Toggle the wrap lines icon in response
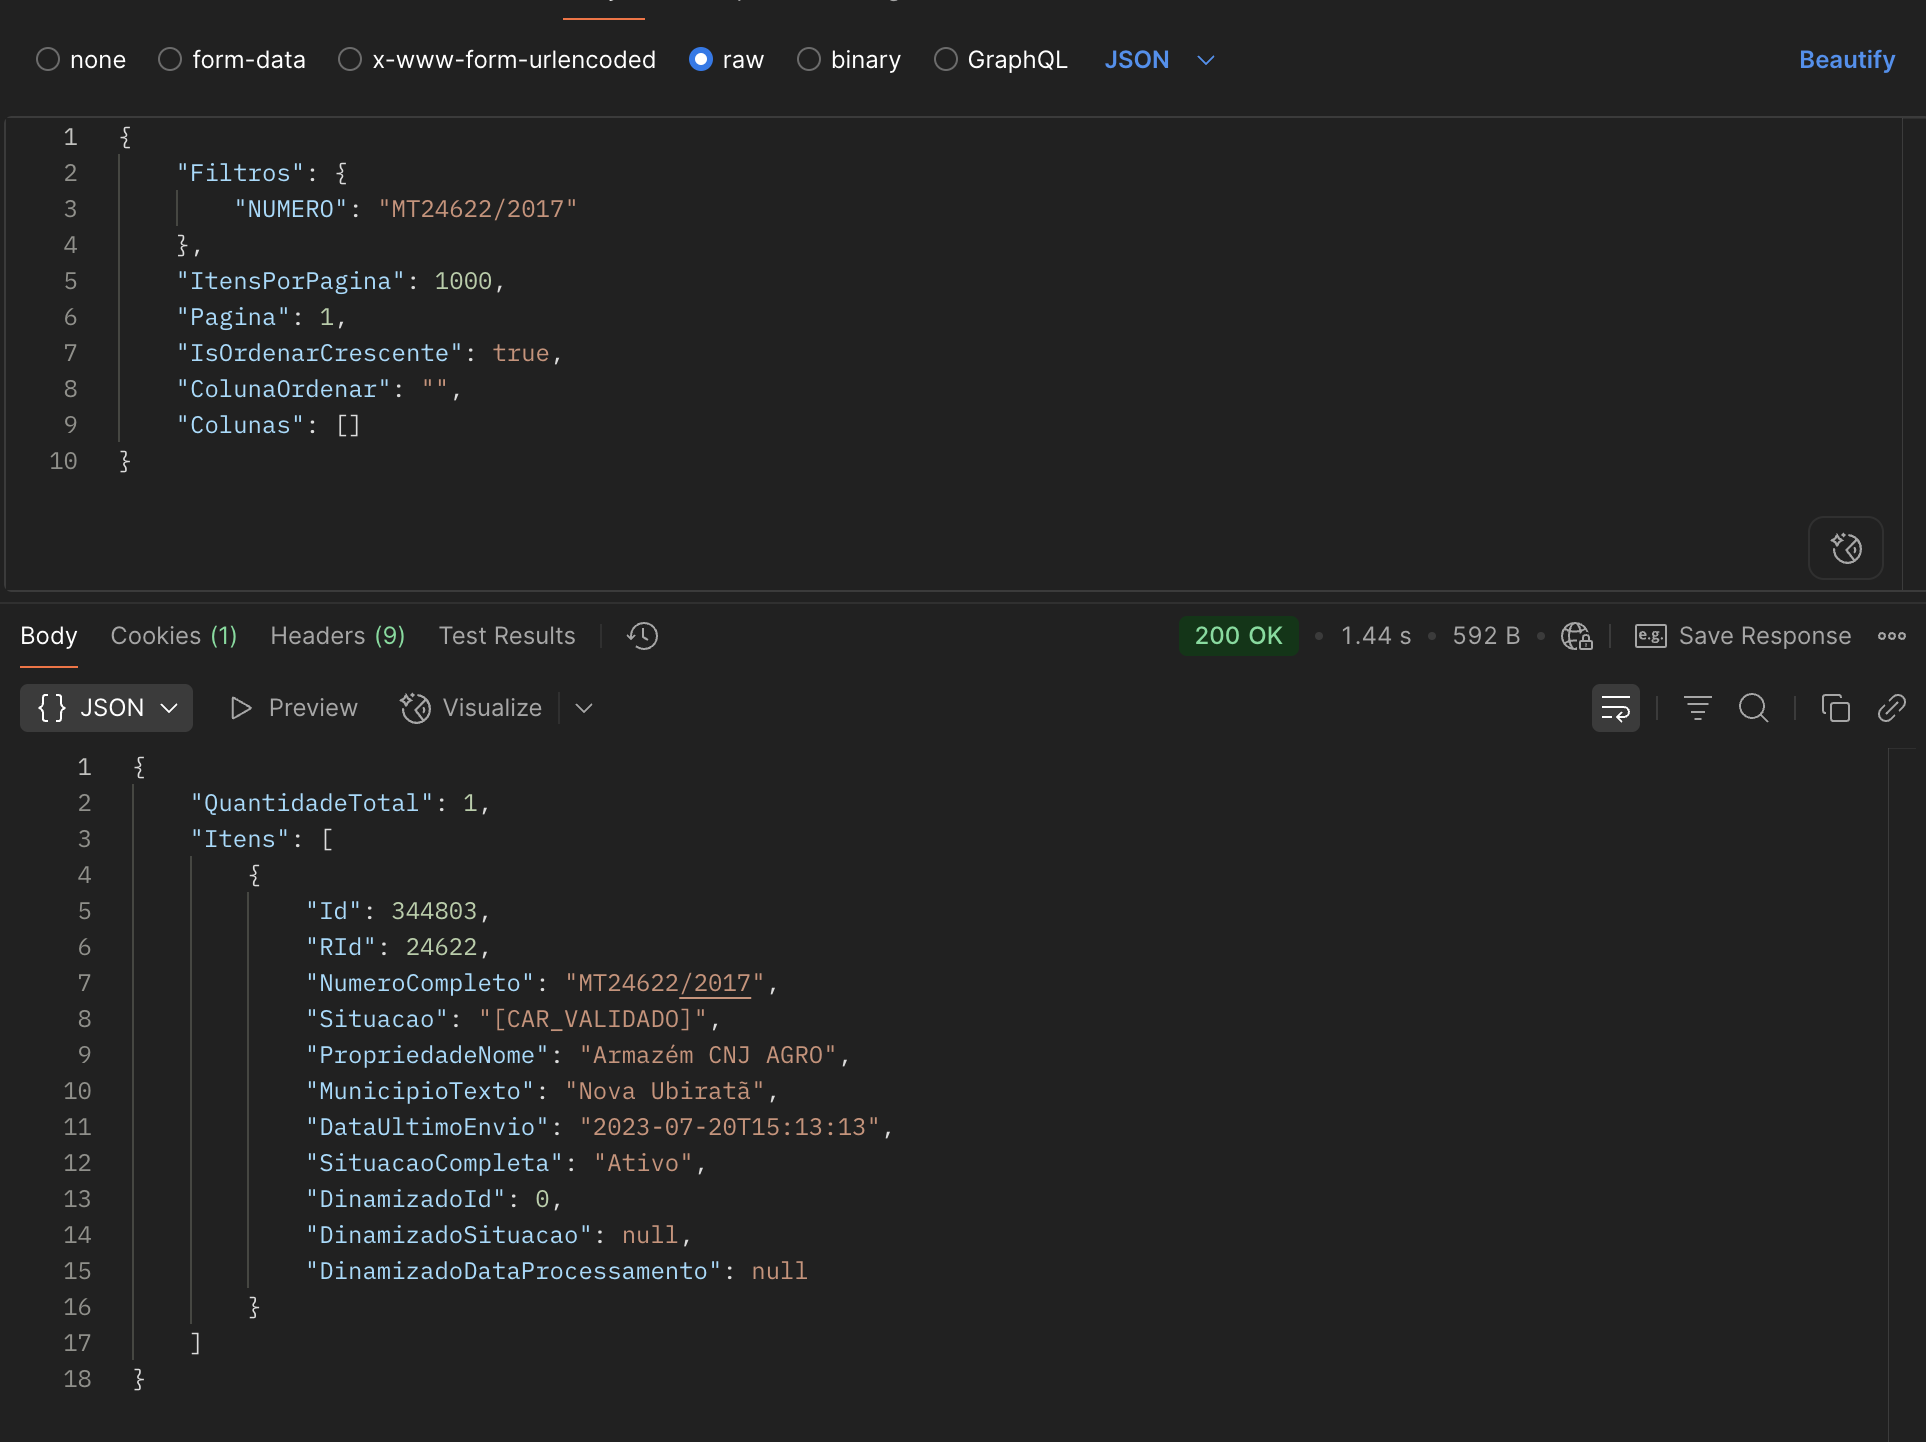The height and width of the screenshot is (1442, 1926). [1615, 708]
